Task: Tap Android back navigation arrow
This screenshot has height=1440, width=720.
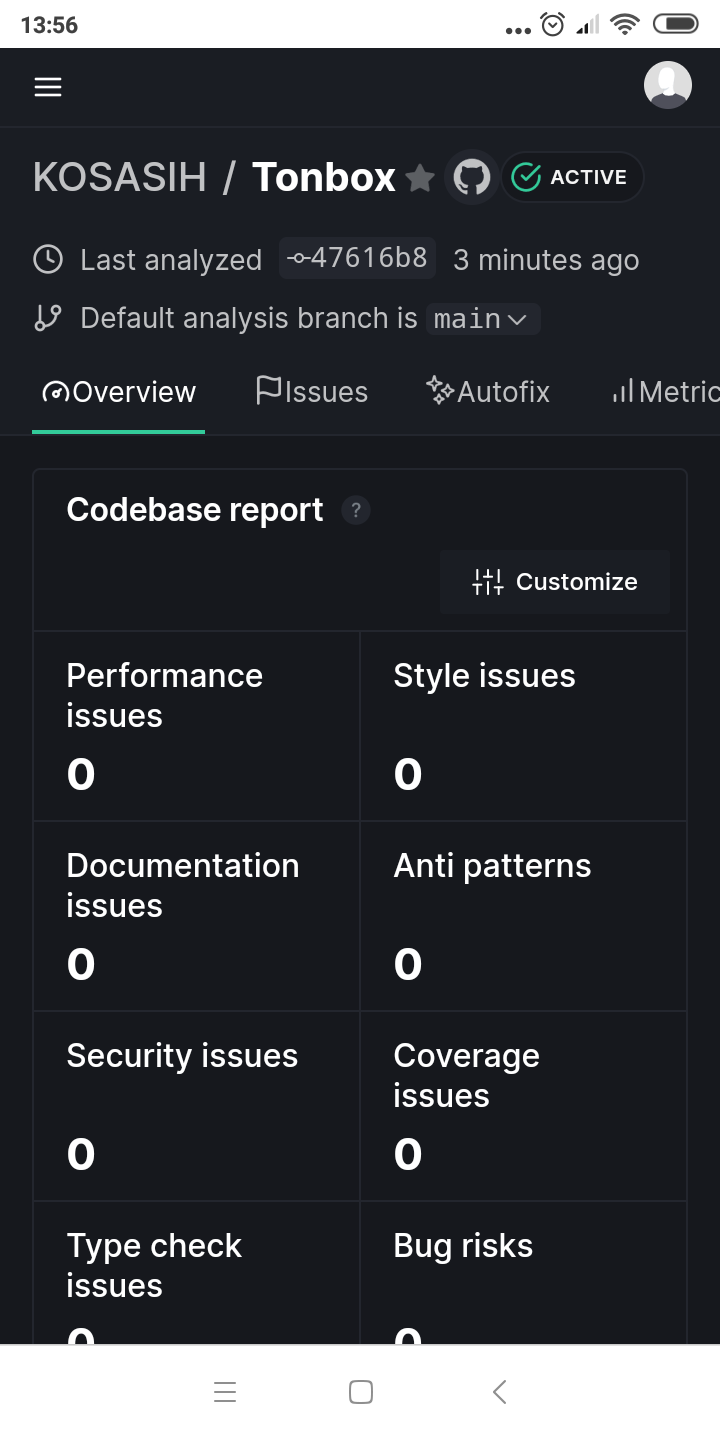Action: (x=500, y=1392)
